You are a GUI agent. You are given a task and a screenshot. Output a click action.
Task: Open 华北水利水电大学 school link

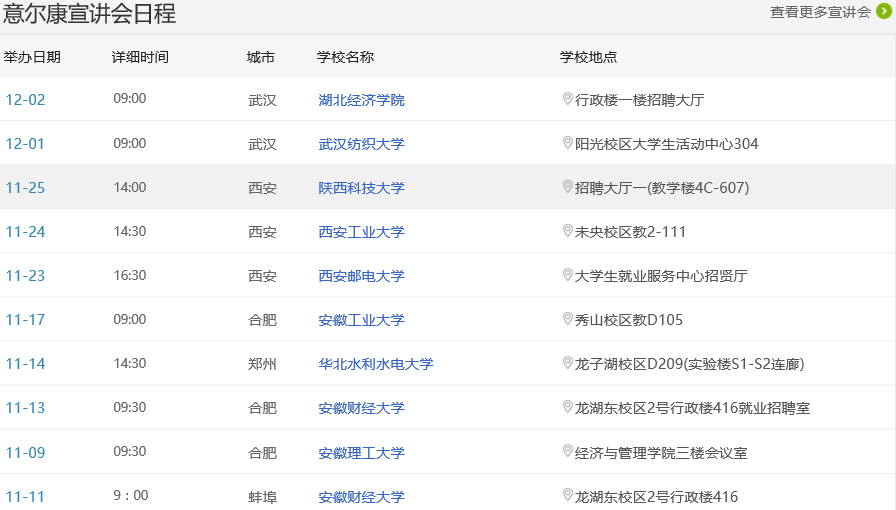[376, 364]
